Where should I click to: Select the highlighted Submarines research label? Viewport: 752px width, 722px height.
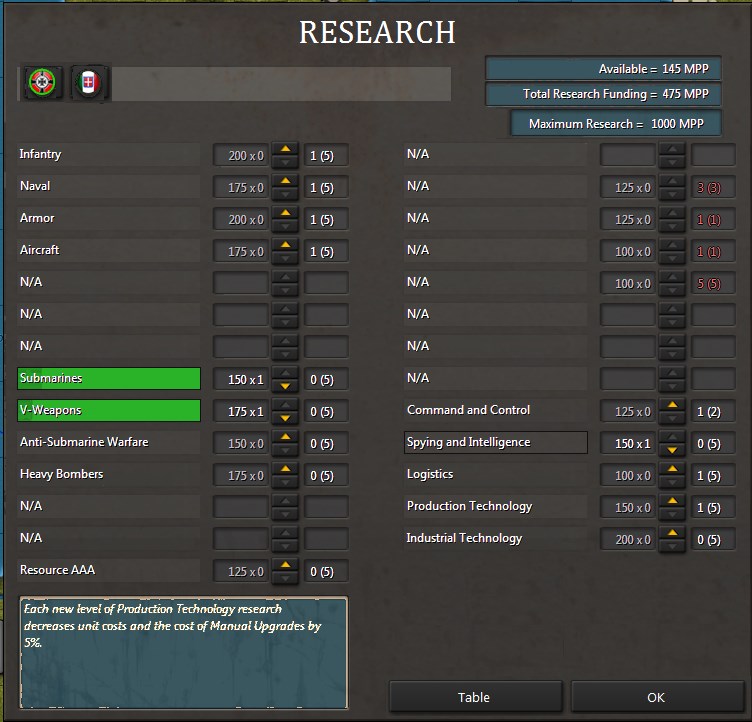(x=108, y=379)
